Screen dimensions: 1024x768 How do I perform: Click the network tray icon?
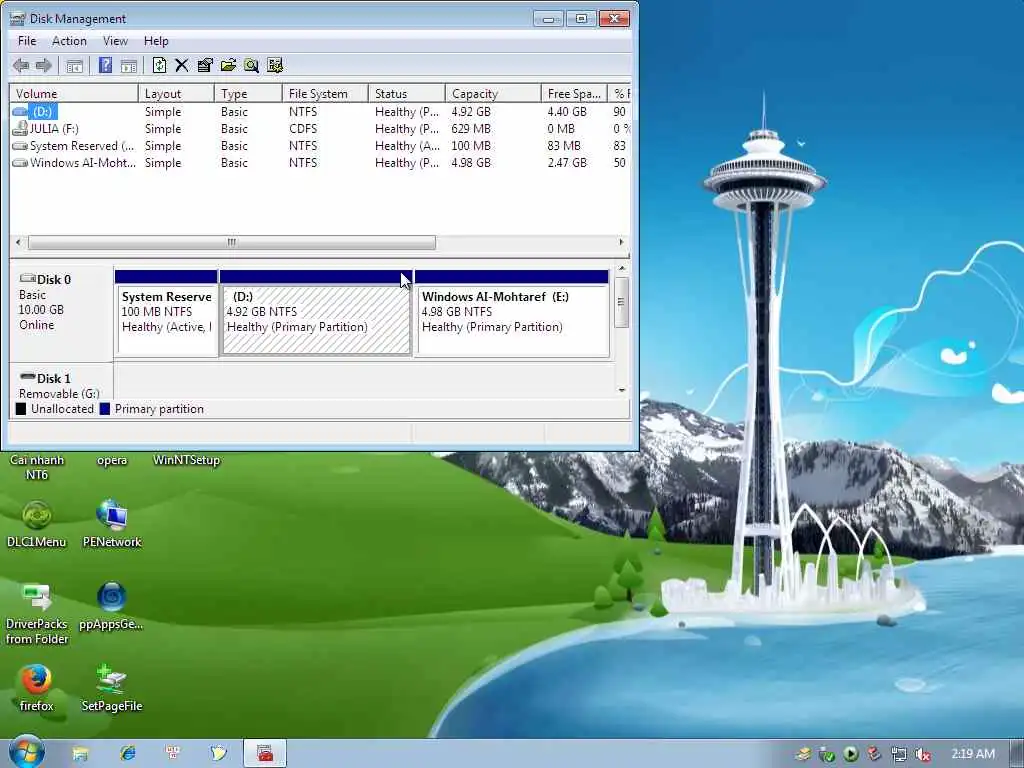(x=899, y=755)
